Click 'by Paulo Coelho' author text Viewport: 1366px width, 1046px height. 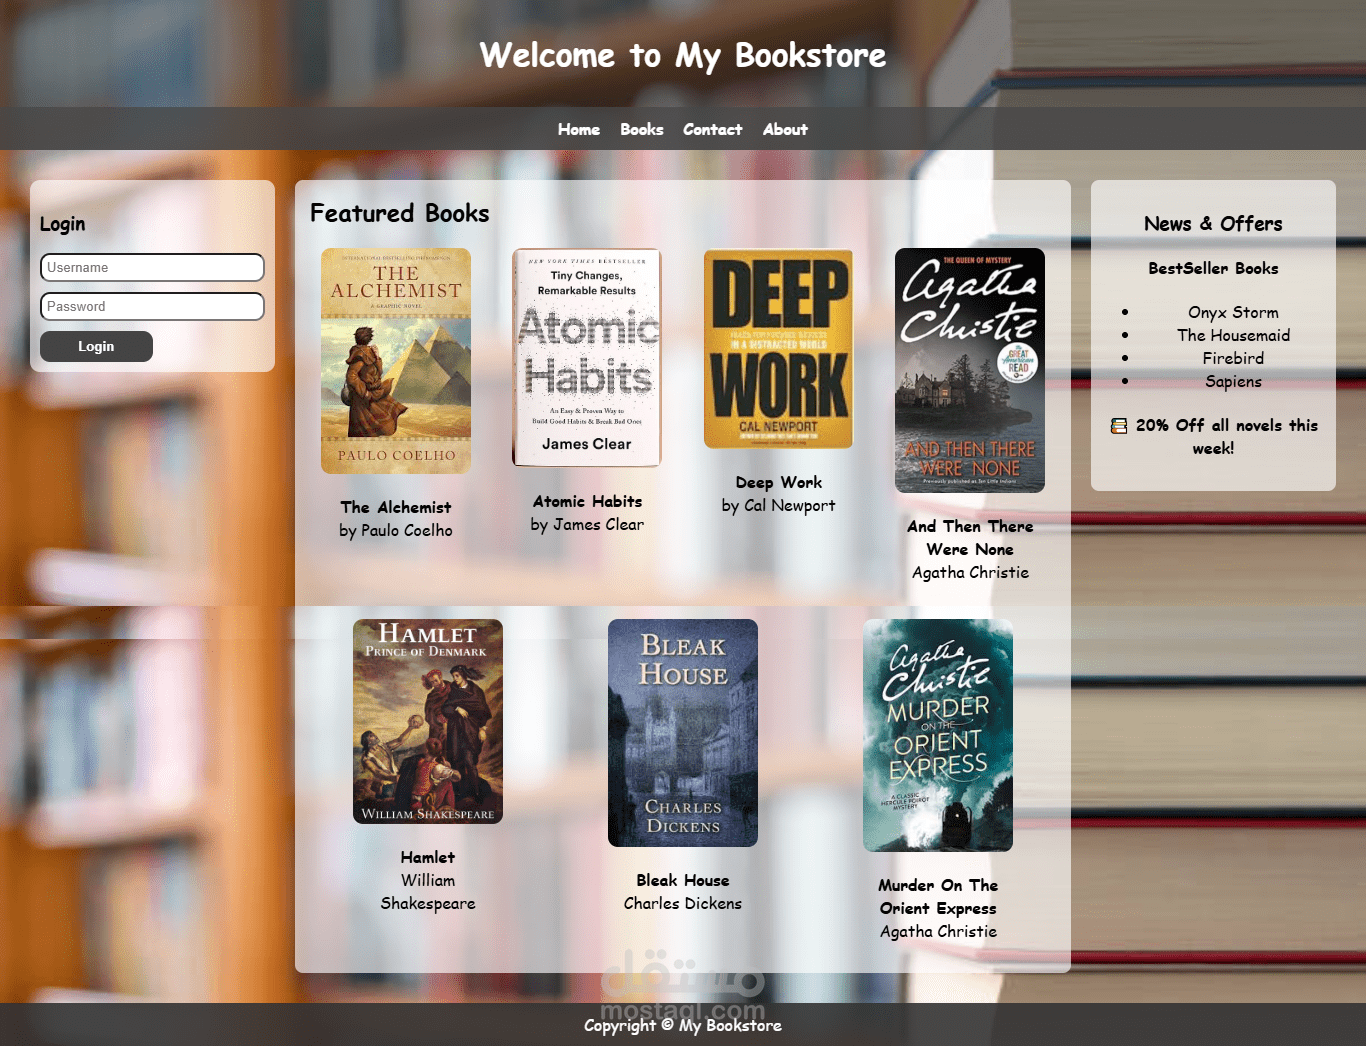(396, 530)
